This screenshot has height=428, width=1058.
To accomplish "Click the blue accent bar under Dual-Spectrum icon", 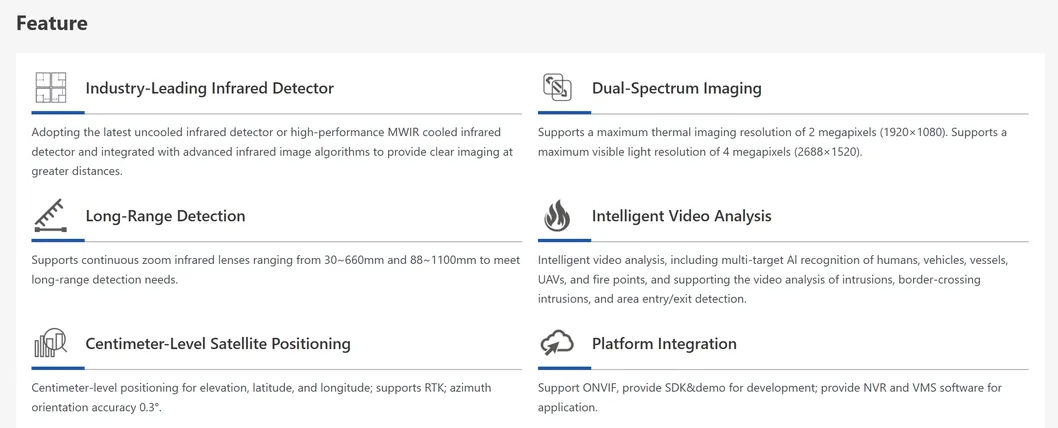I will [x=564, y=113].
